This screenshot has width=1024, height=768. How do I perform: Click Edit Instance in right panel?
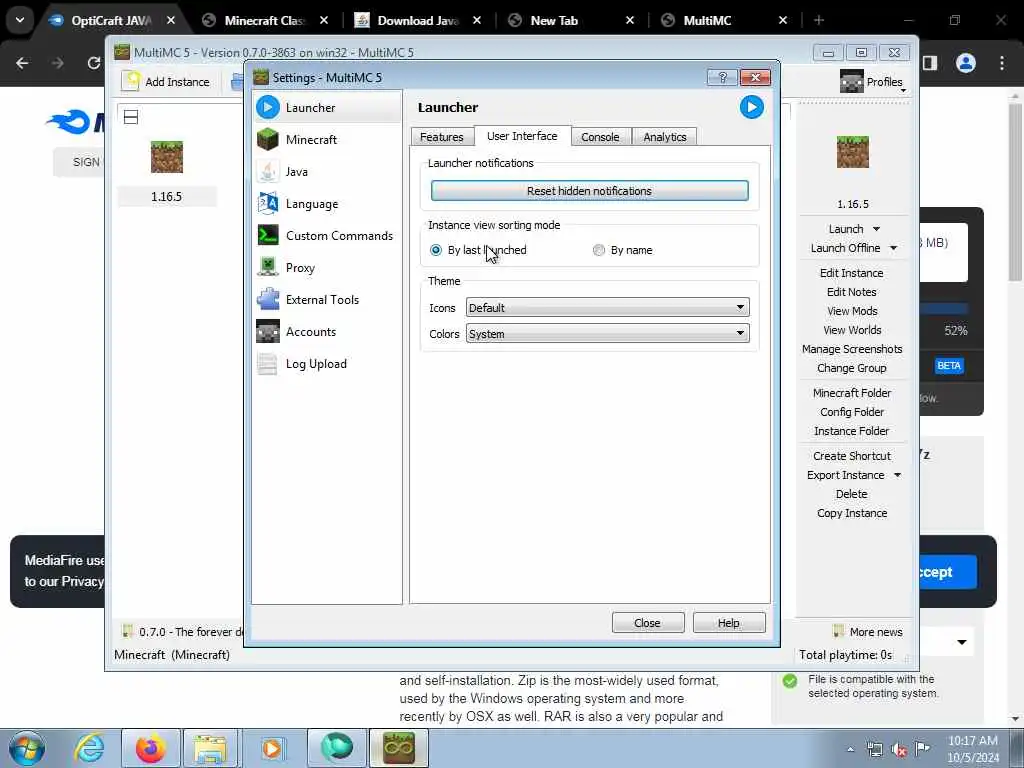click(x=852, y=273)
